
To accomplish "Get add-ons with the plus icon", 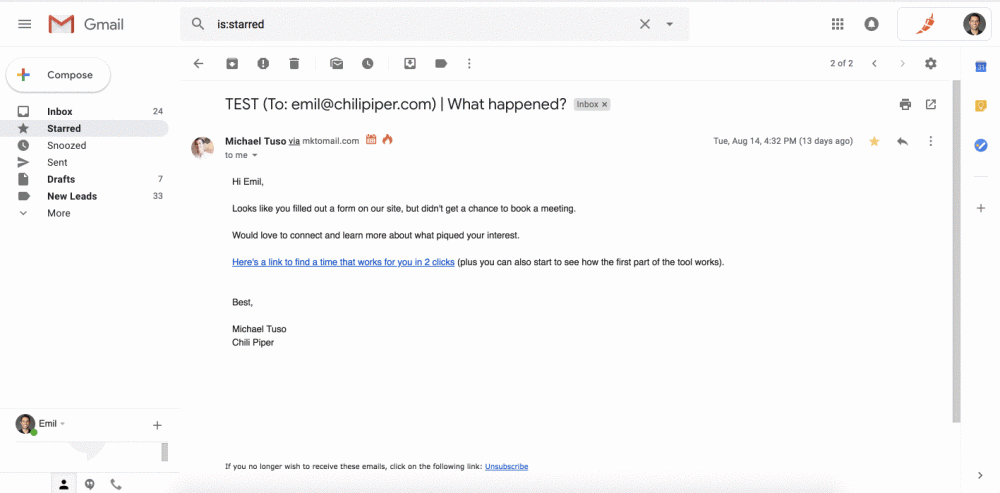I will point(981,208).
